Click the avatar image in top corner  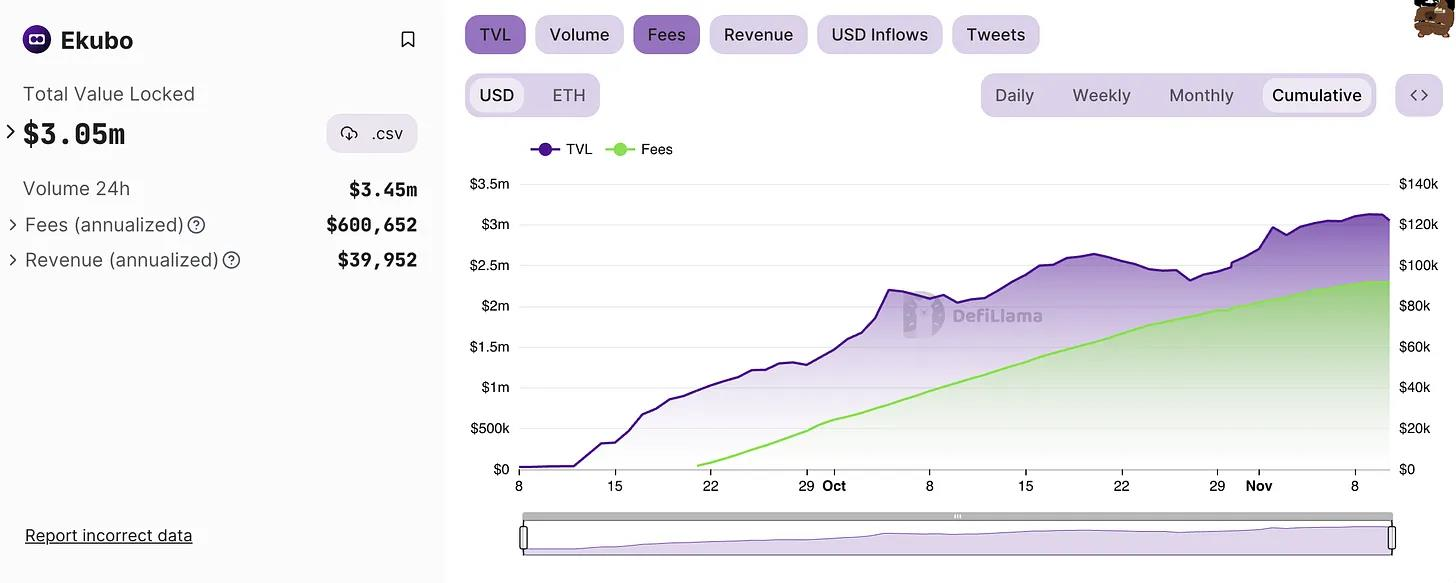pos(1434,18)
